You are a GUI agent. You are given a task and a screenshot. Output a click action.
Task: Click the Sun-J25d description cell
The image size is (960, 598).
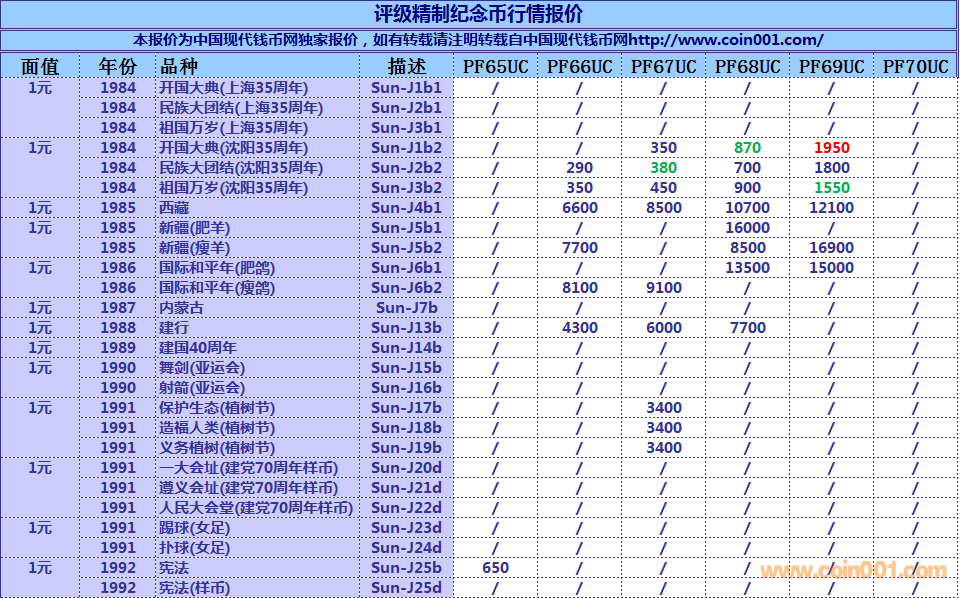tap(406, 588)
